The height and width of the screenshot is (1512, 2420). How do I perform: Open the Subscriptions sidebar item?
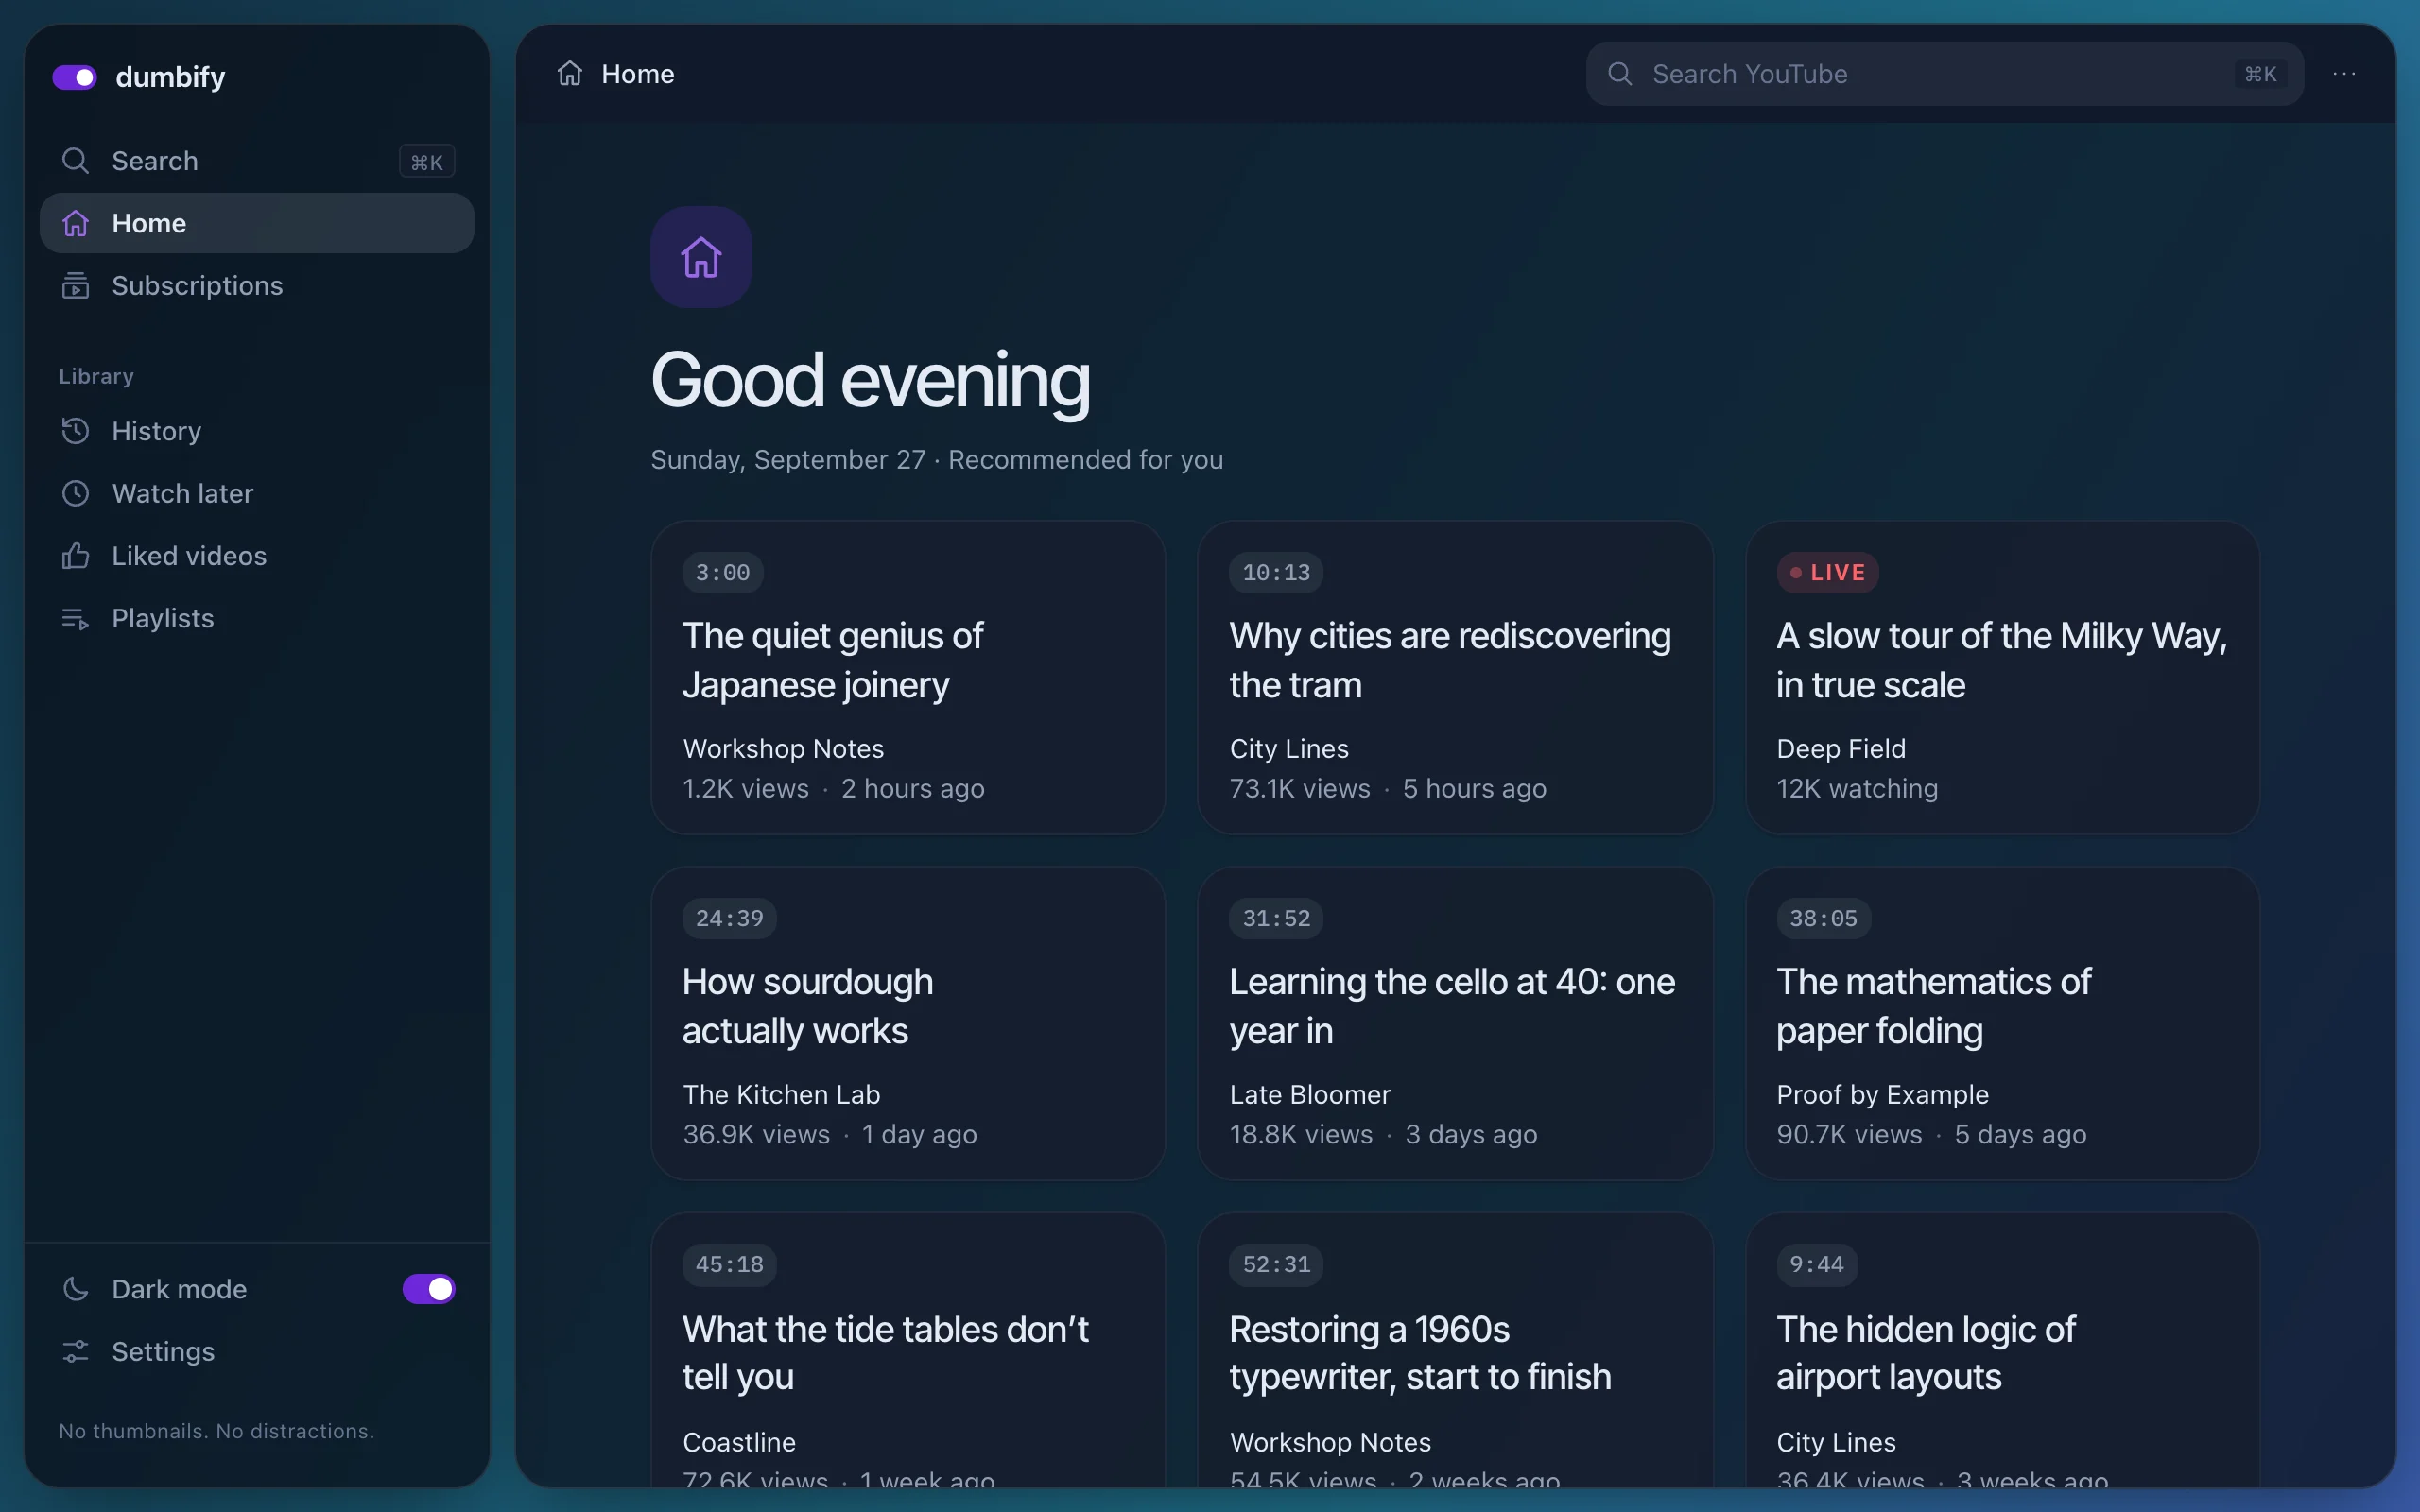pyautogui.click(x=257, y=286)
